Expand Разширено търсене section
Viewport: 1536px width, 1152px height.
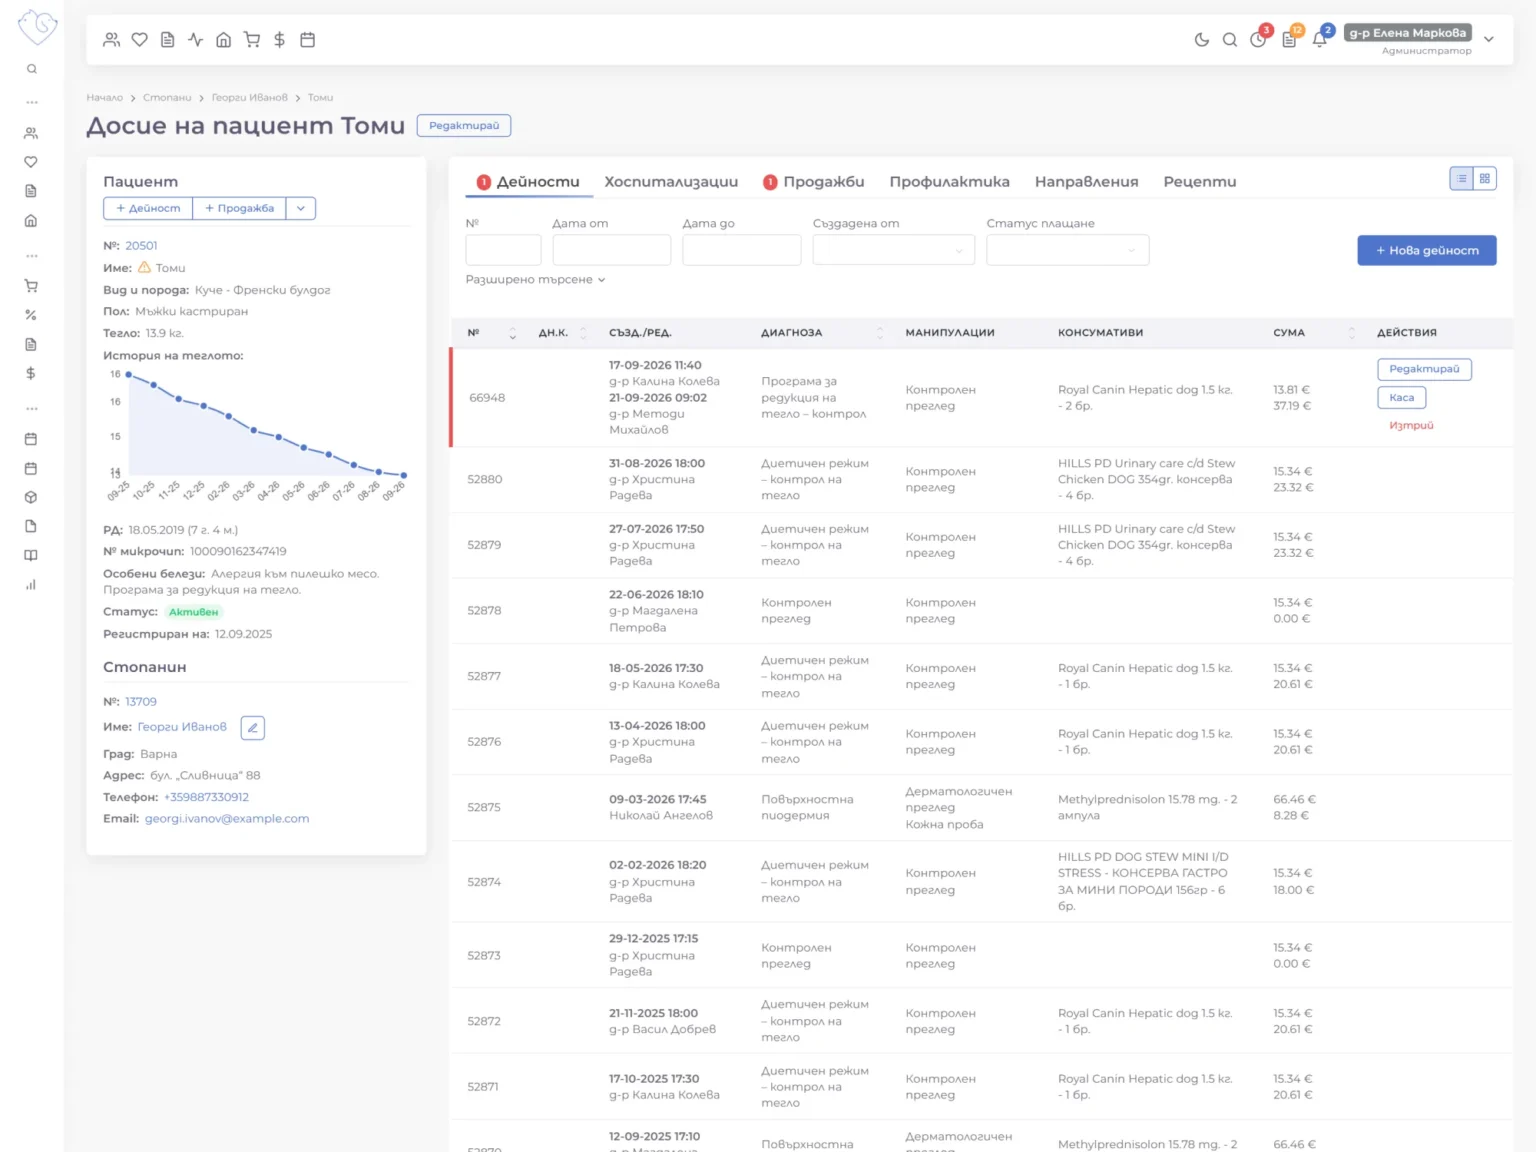pyautogui.click(x=535, y=280)
